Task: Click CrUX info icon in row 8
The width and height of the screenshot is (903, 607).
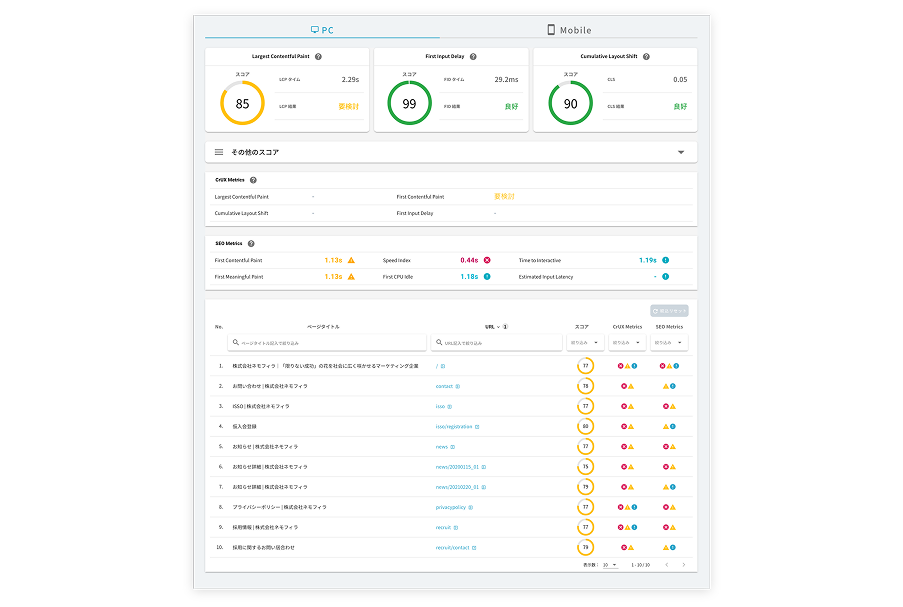Action: (634, 507)
